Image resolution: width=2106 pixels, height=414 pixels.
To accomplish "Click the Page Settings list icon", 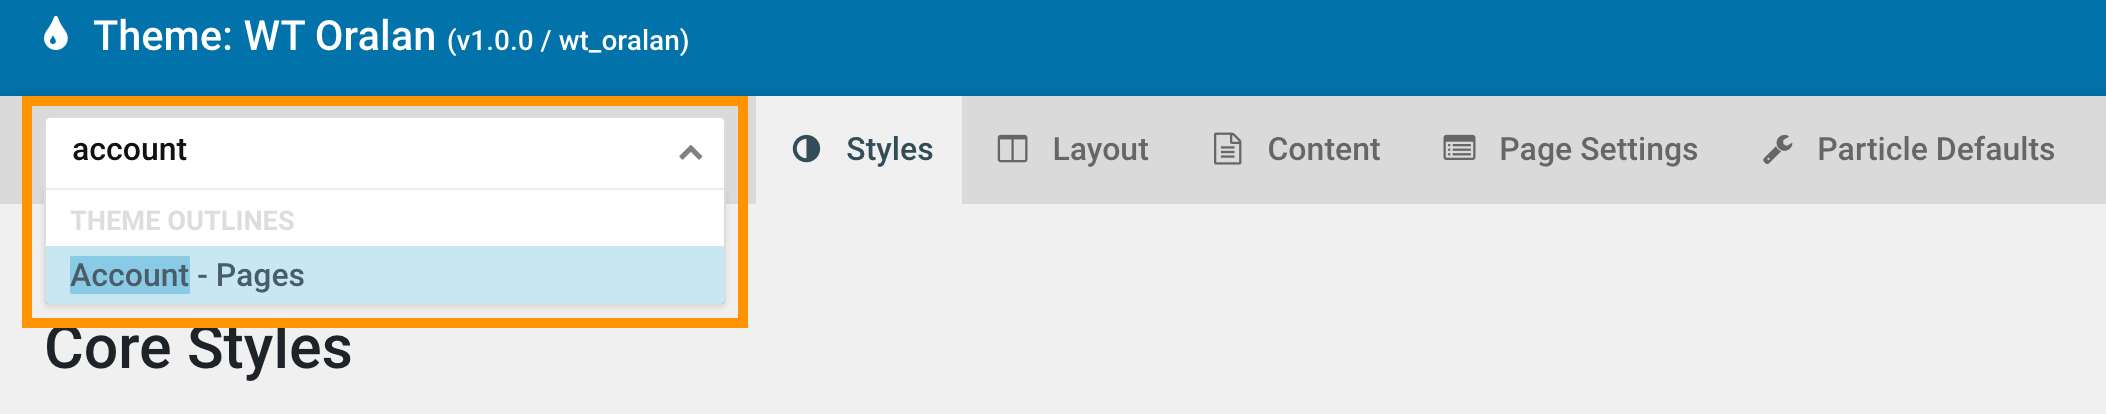I will 1459,149.
